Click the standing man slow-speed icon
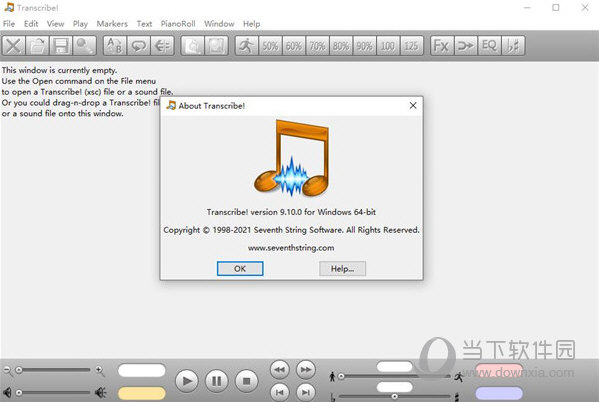599x402 pixels. (x=332, y=377)
